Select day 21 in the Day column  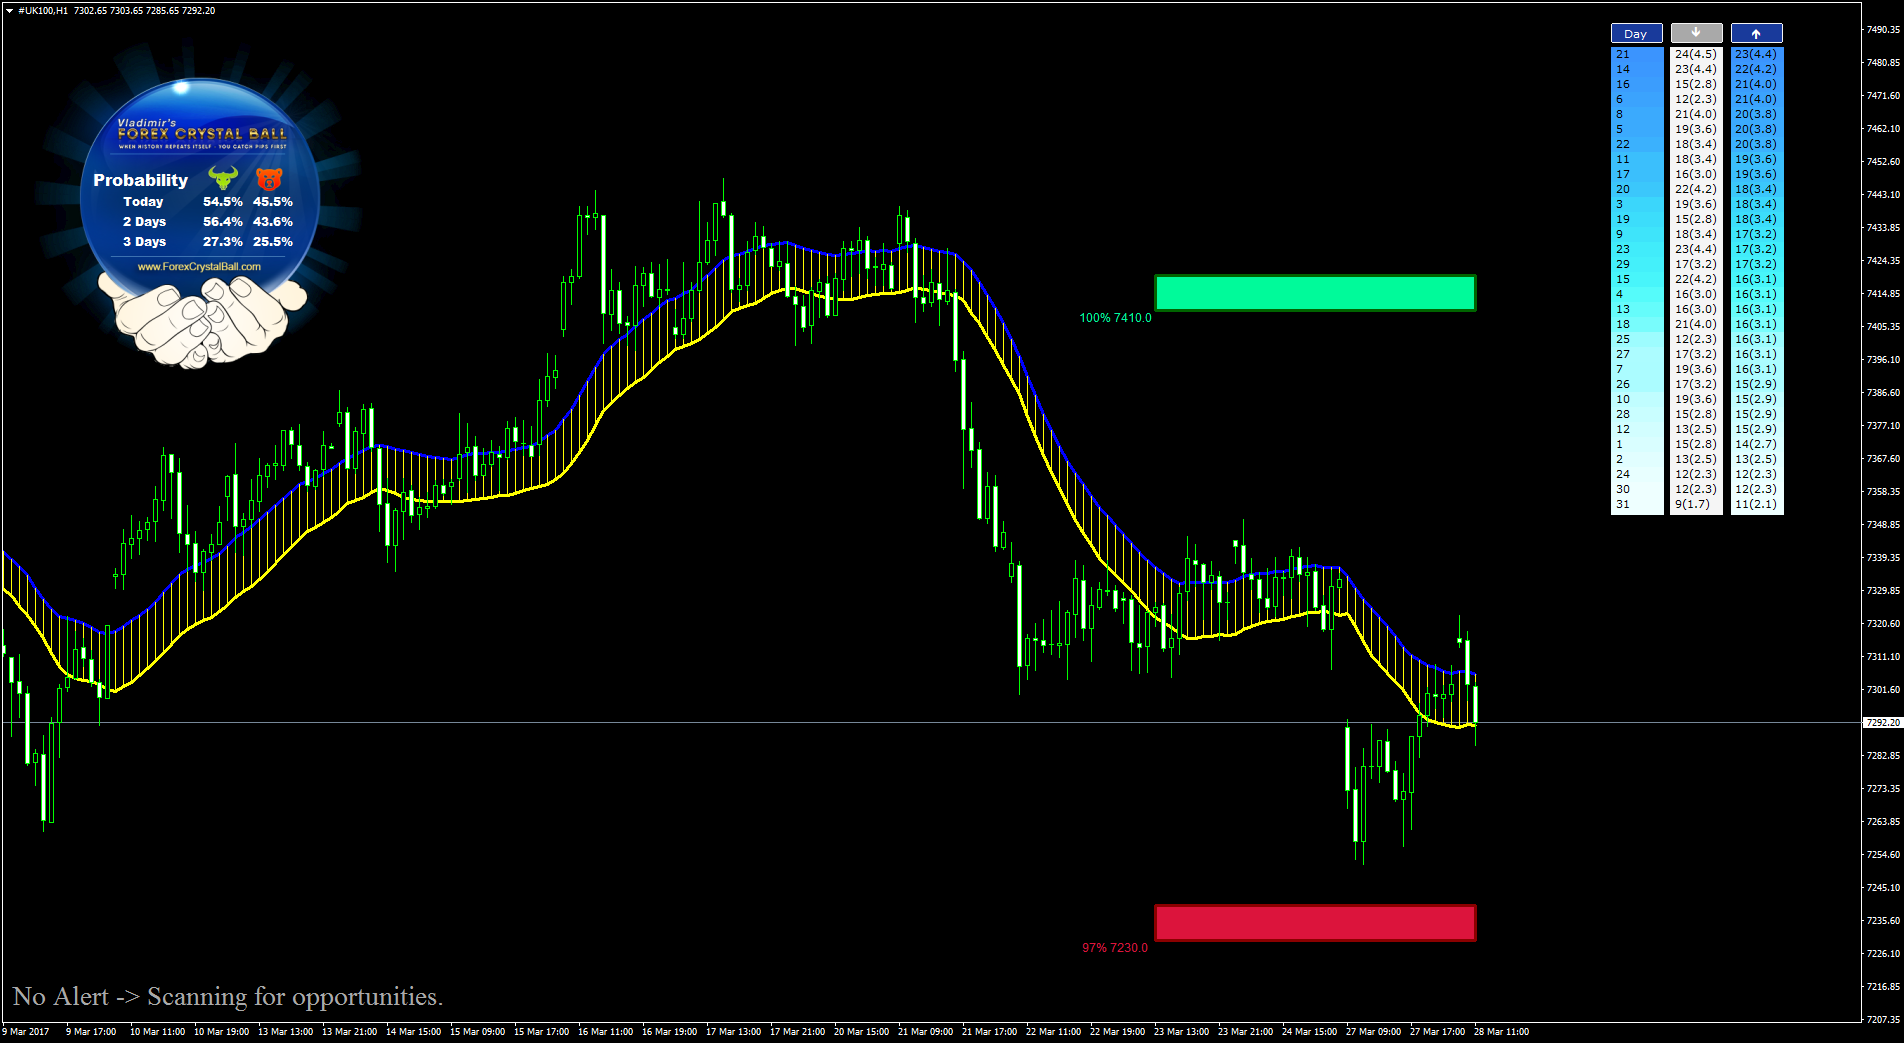pos(1623,54)
